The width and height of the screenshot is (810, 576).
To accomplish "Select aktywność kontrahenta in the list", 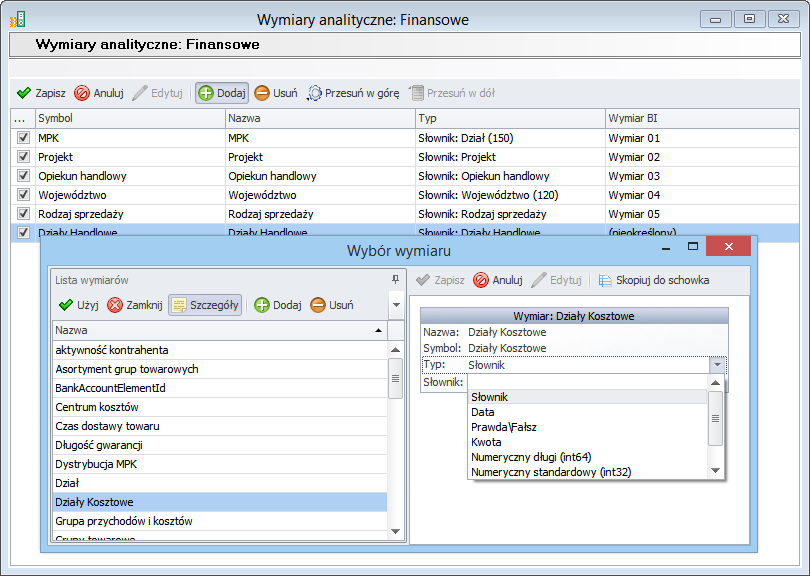I will click(220, 350).
